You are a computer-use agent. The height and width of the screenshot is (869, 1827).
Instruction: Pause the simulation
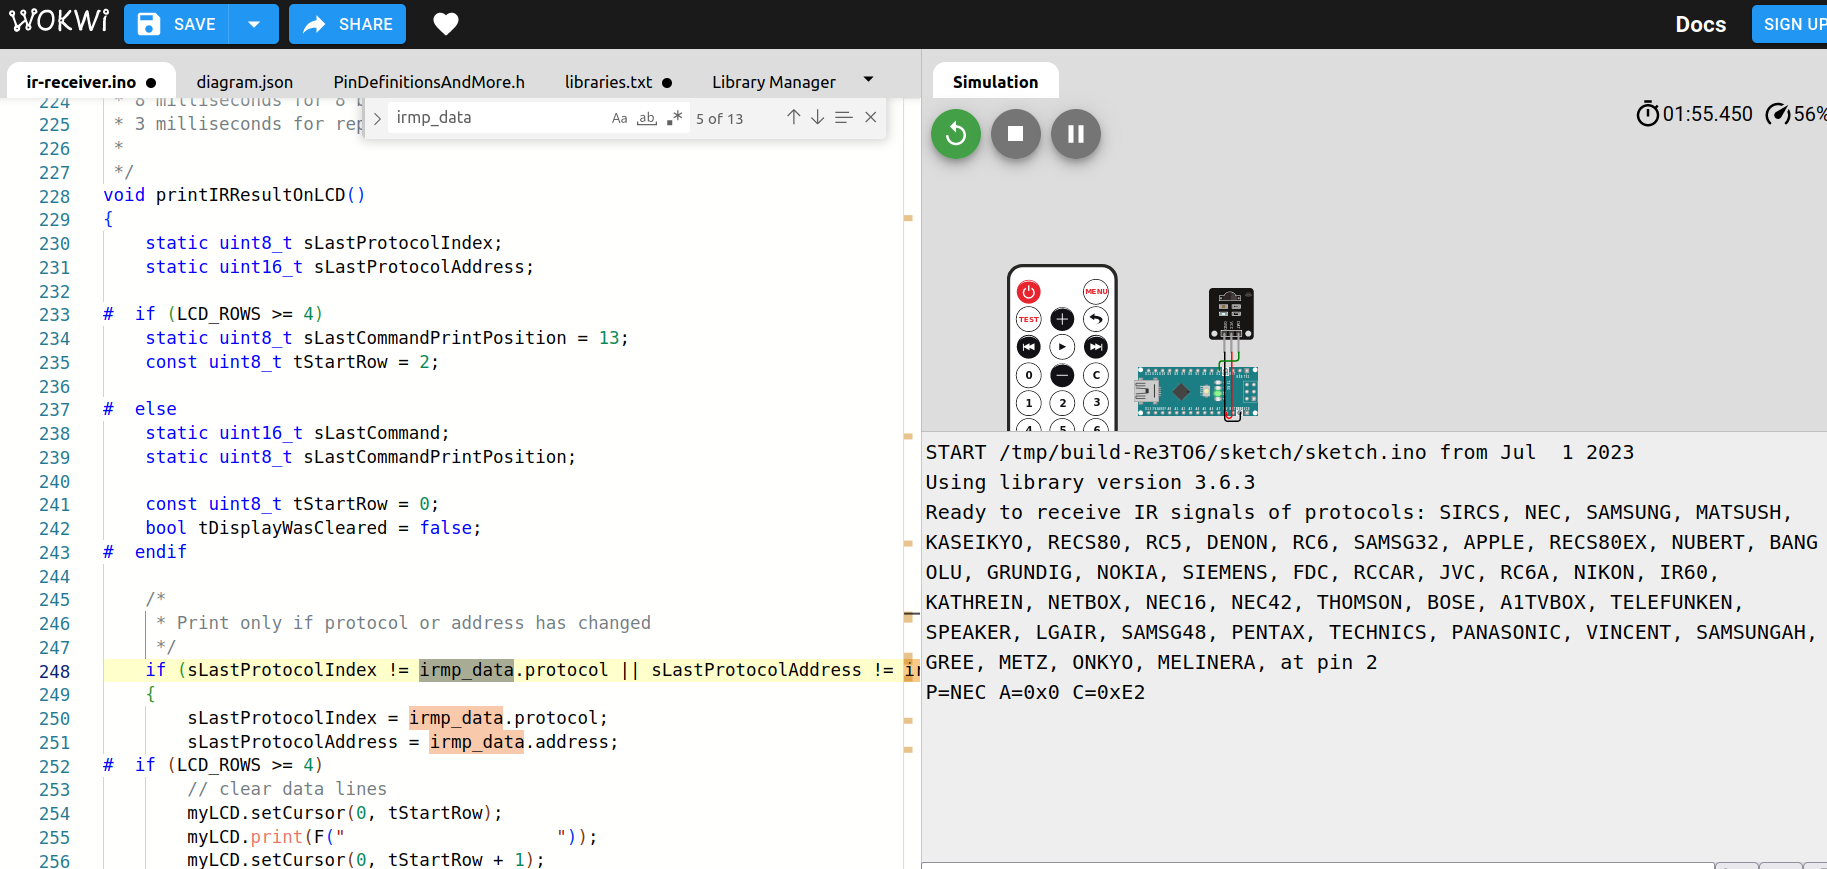tap(1075, 134)
